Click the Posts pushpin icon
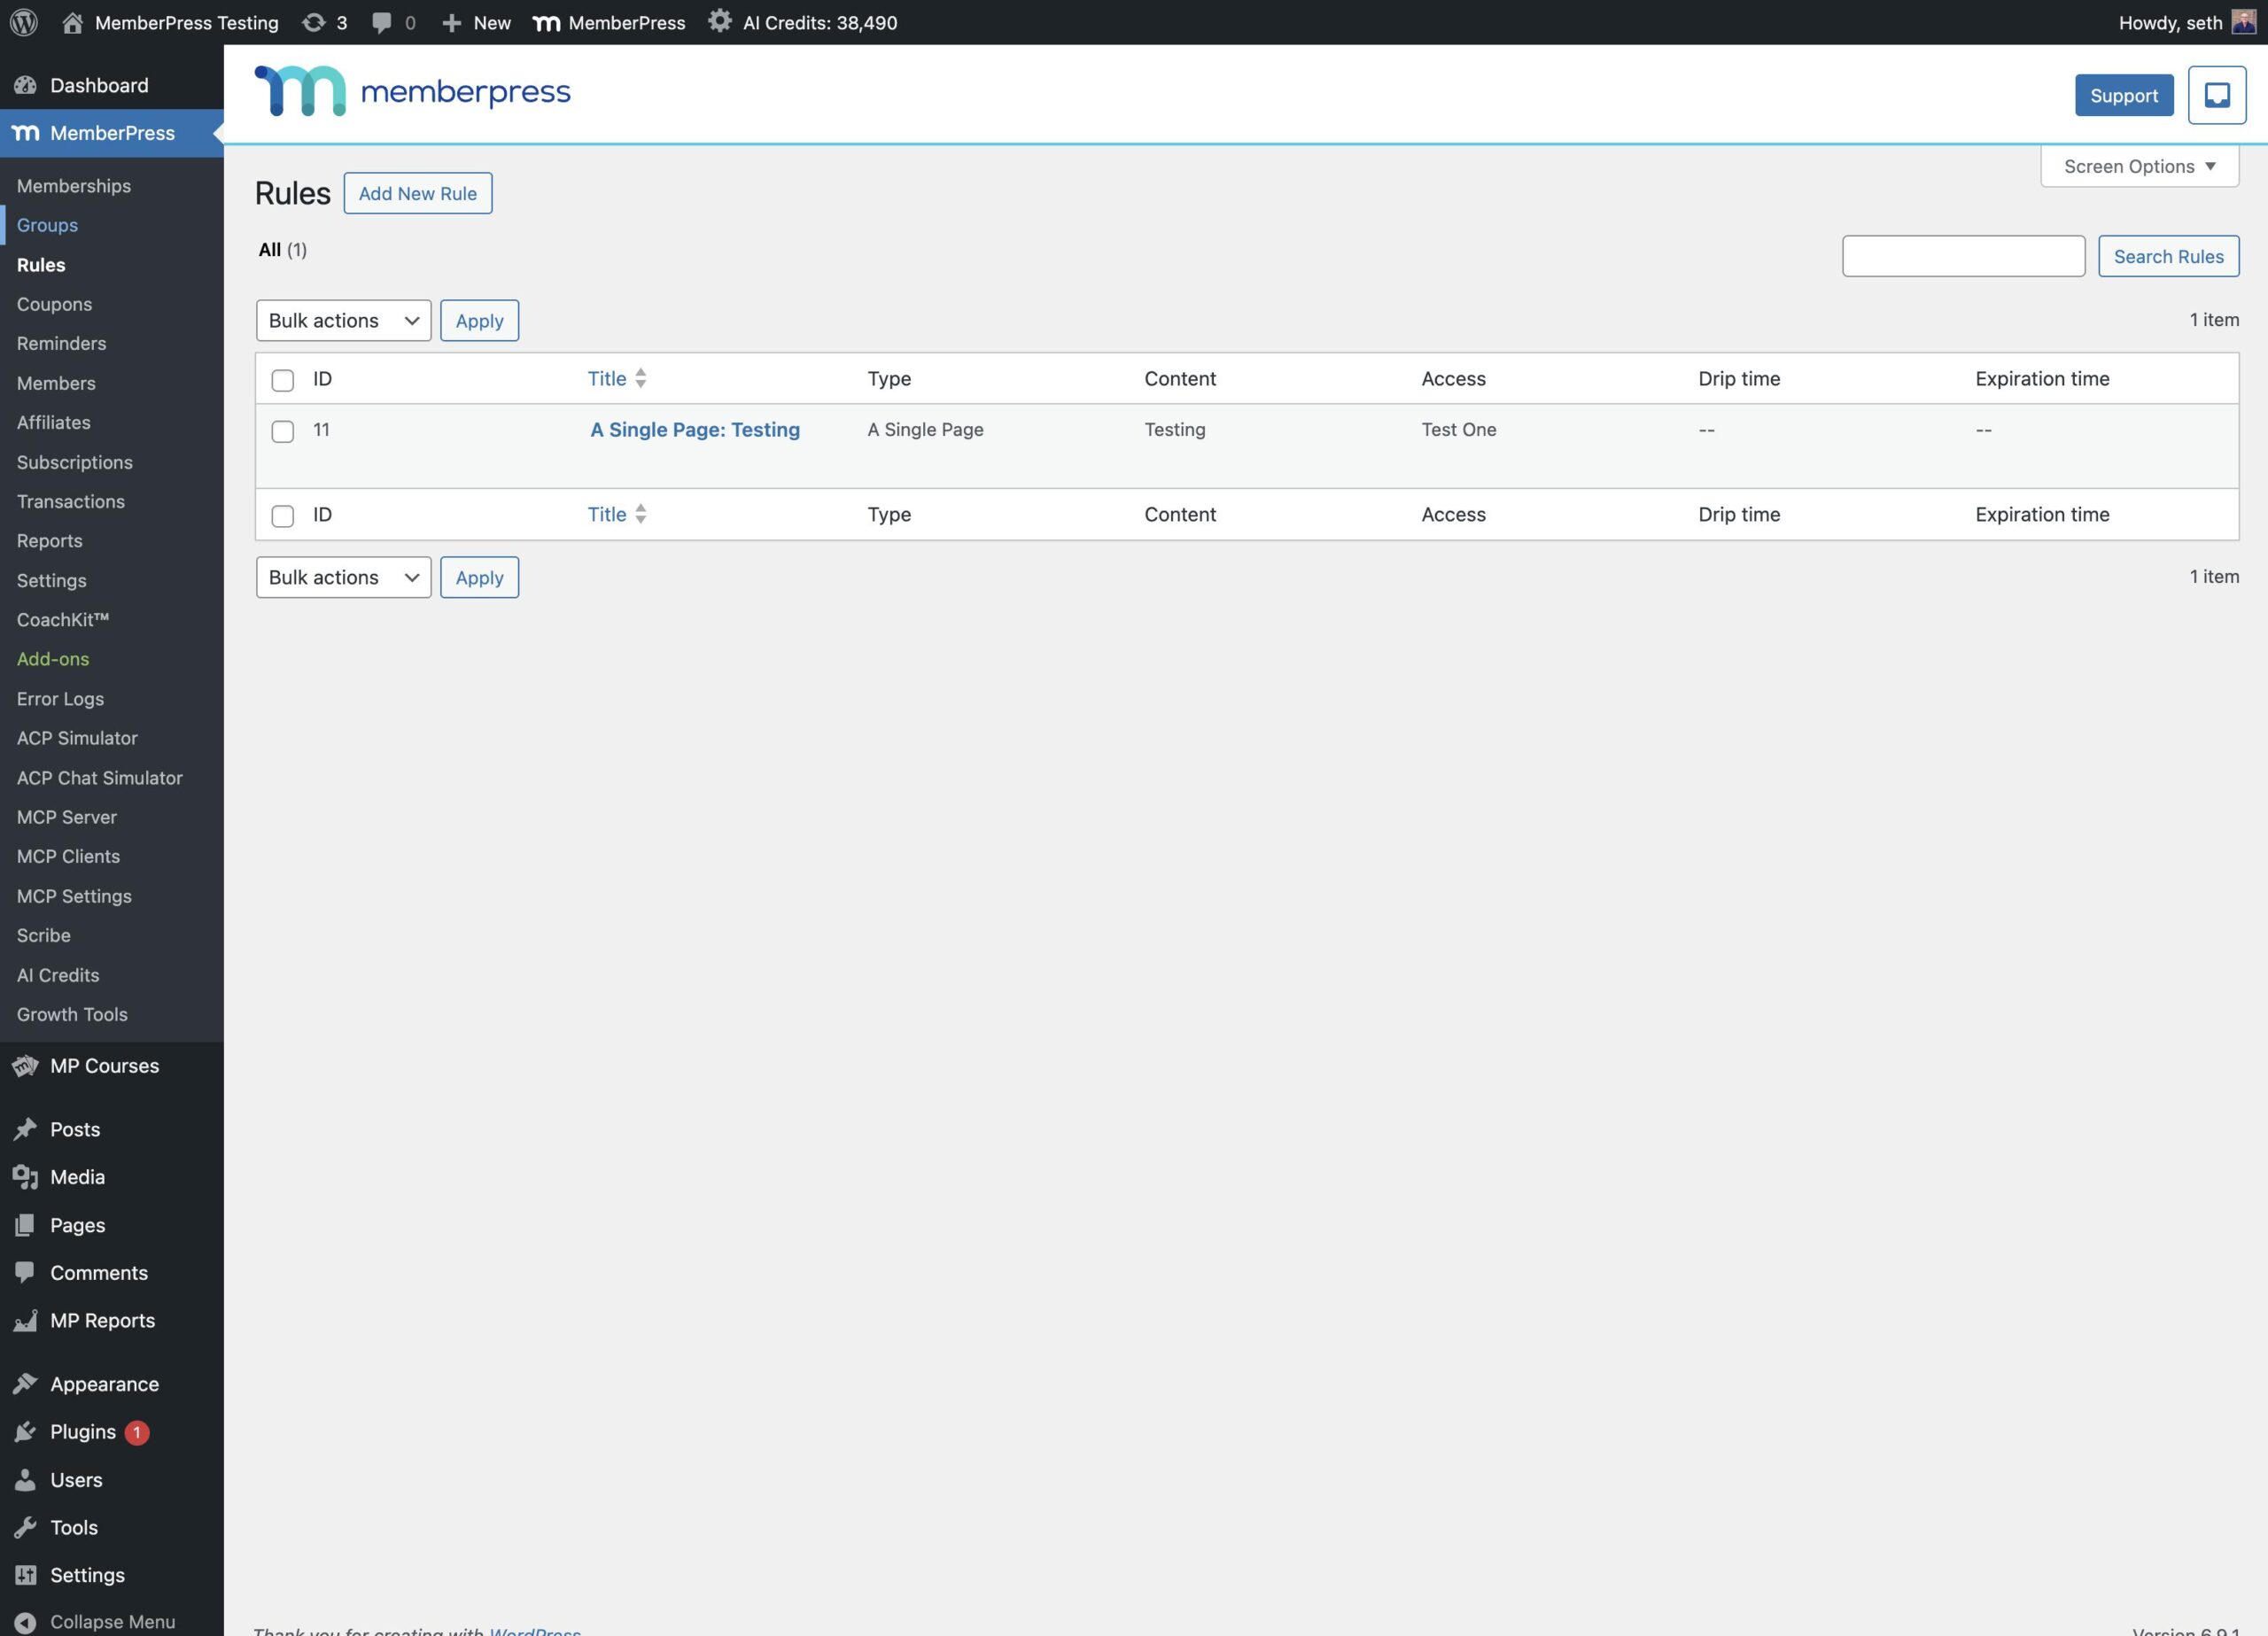This screenshot has width=2268, height=1636. (25, 1129)
